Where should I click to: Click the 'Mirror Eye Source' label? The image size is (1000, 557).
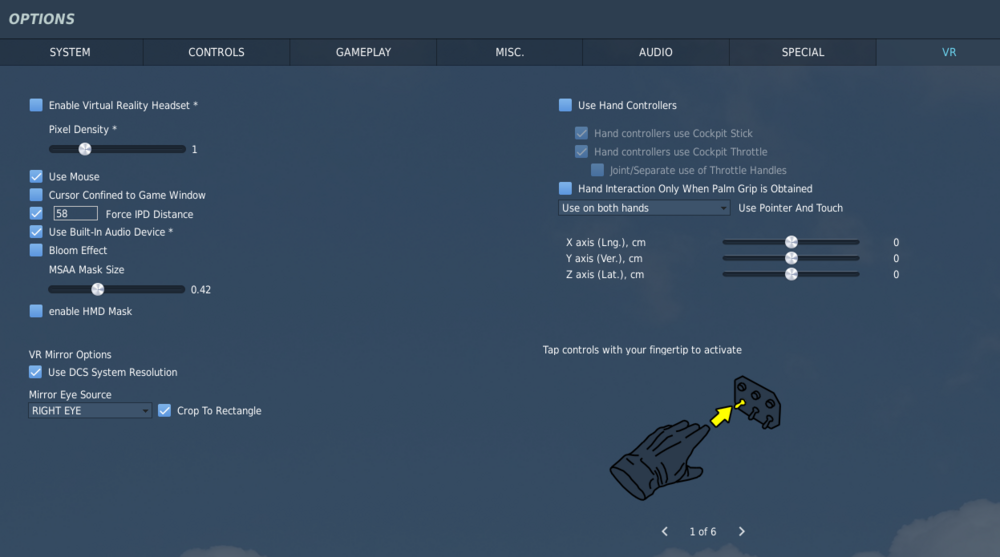70,395
